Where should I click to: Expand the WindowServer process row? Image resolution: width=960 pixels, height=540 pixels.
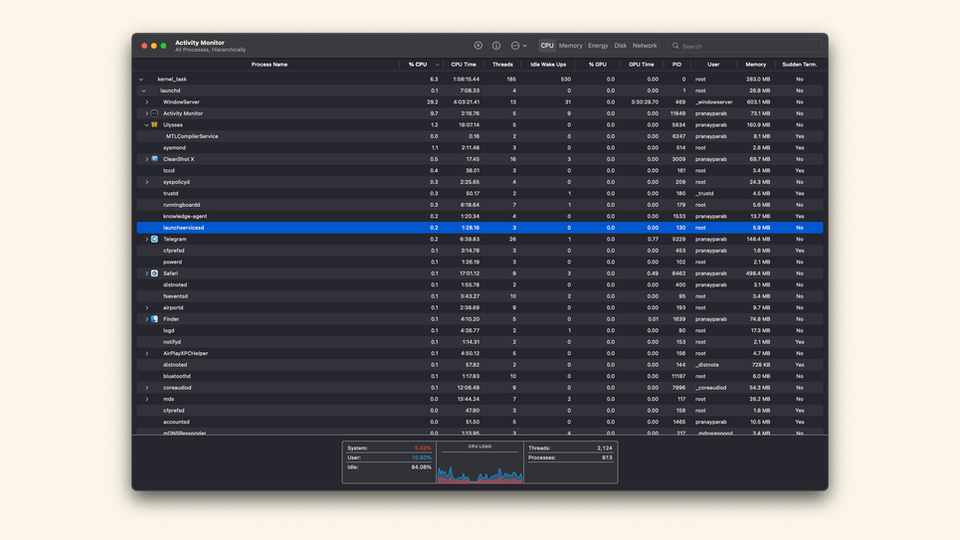click(x=147, y=102)
